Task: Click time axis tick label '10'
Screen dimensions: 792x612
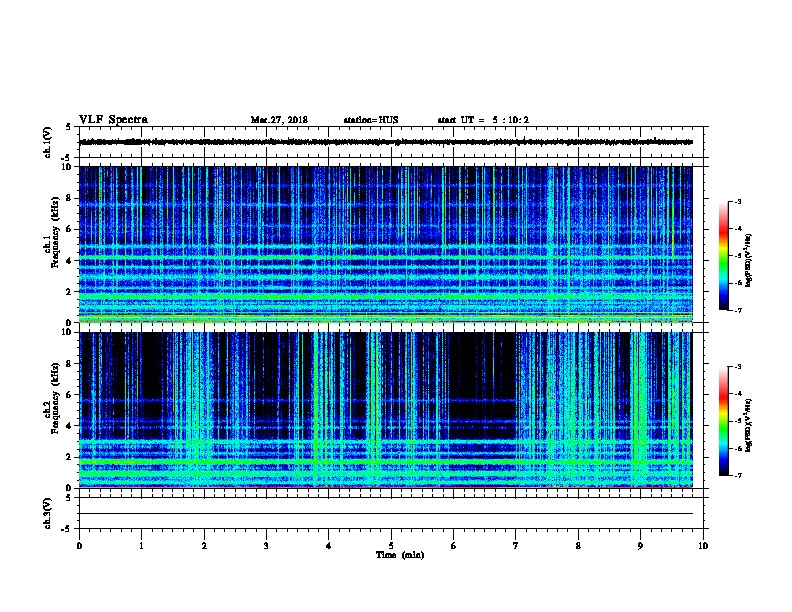Action: tap(703, 546)
